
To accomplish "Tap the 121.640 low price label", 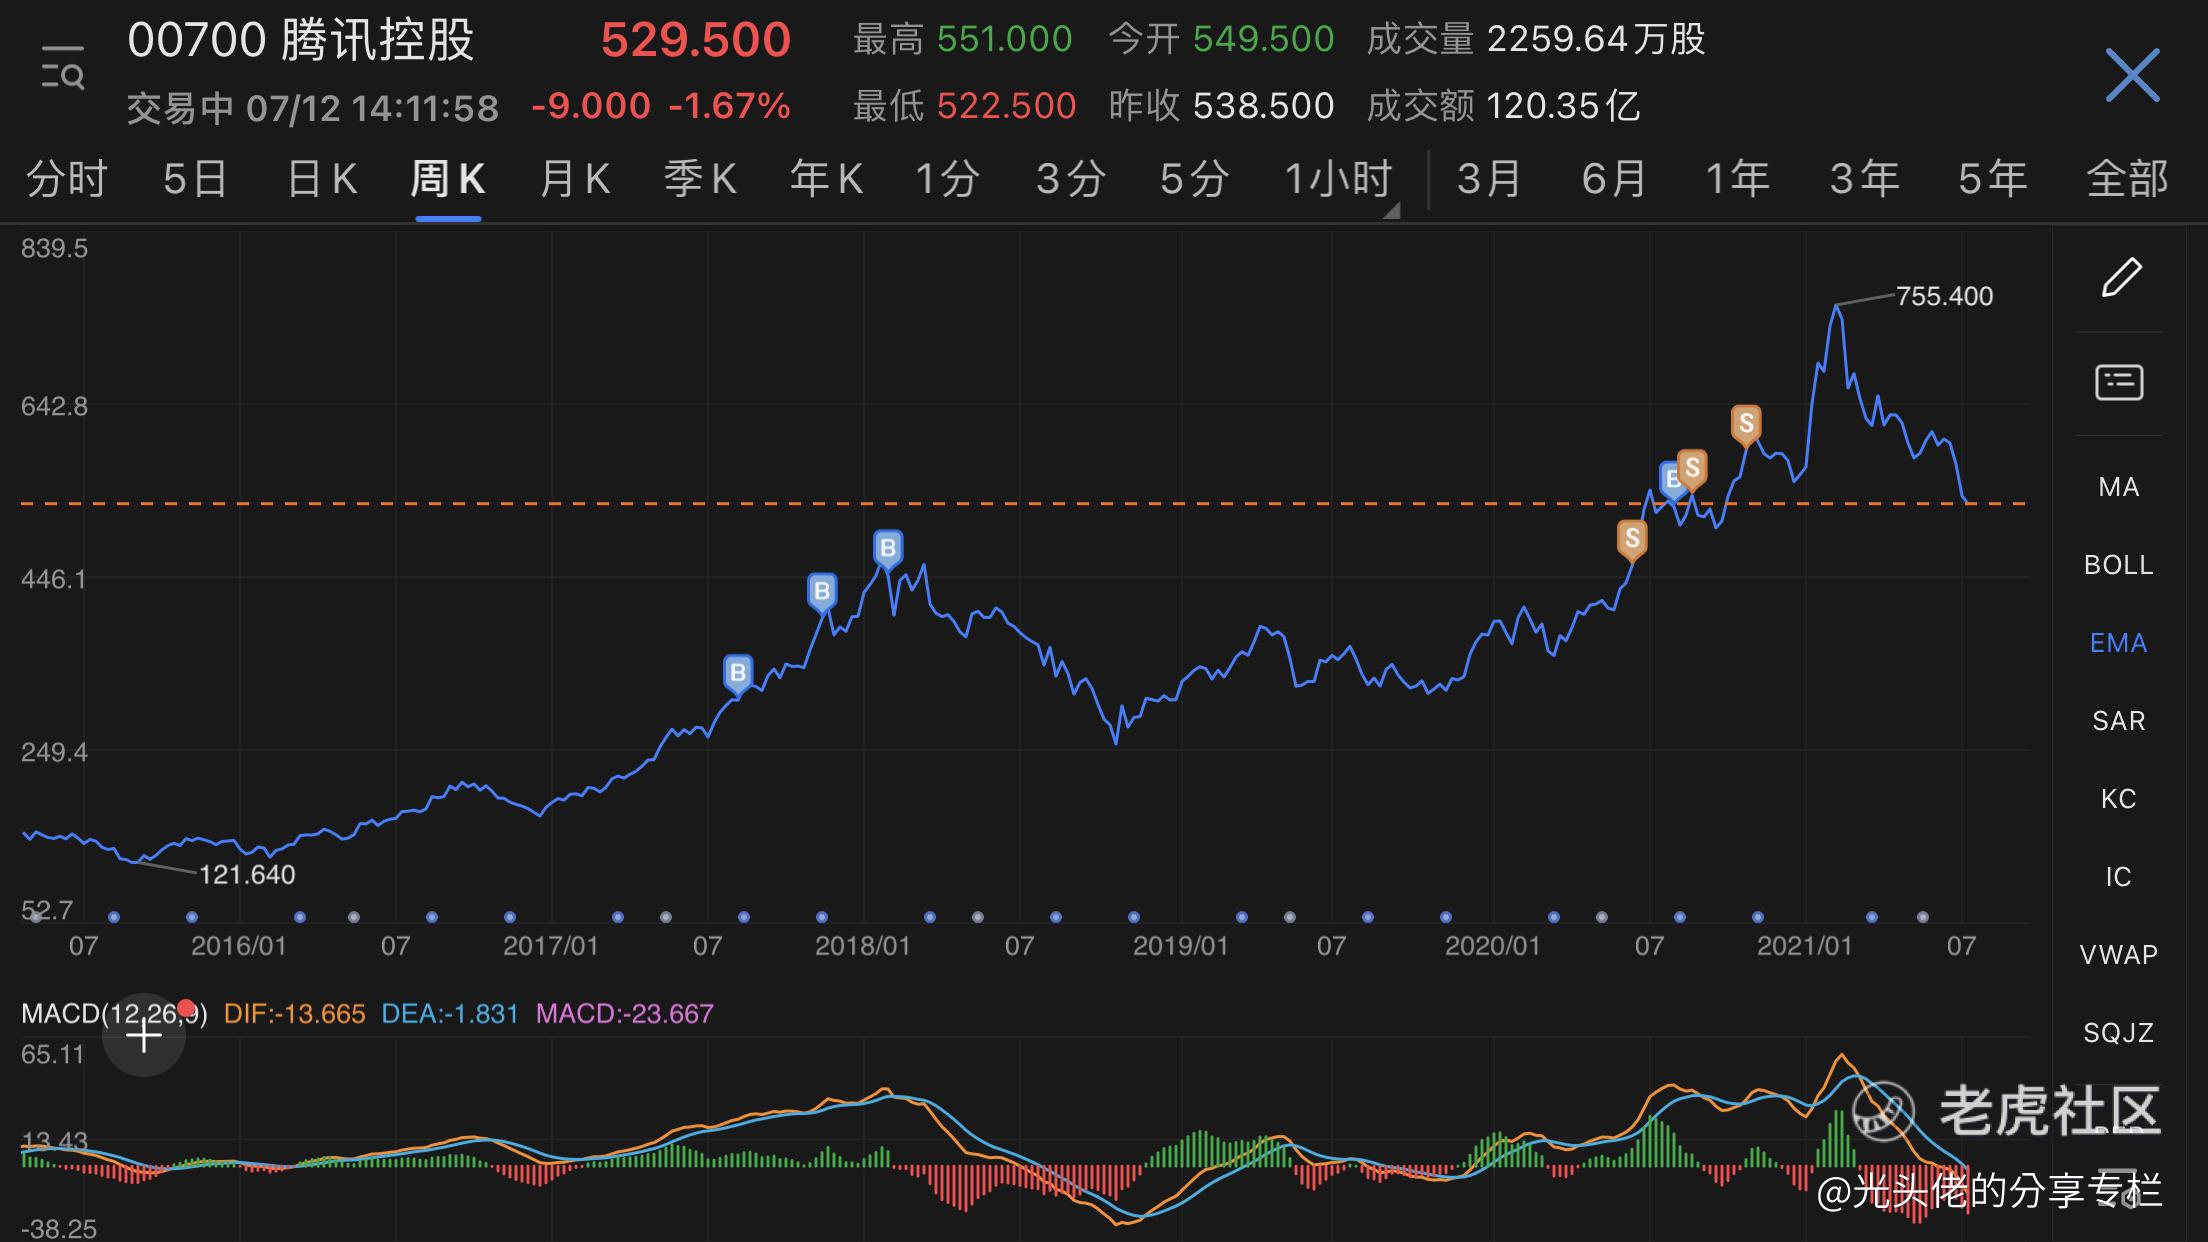I will pyautogui.click(x=247, y=875).
